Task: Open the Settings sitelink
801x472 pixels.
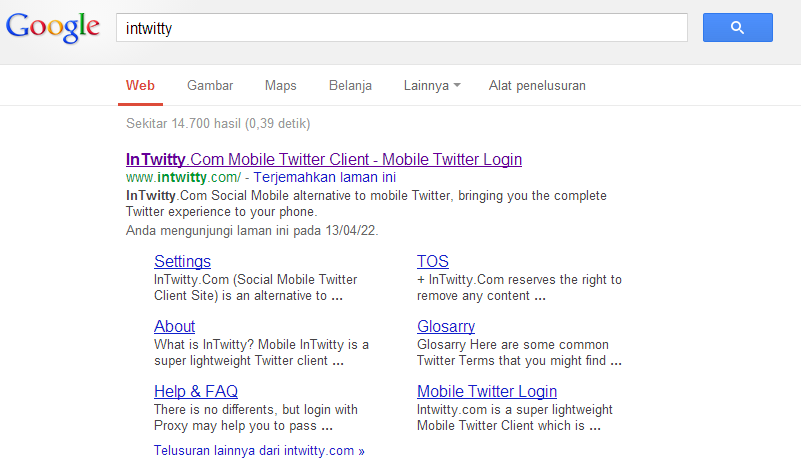Action: tap(182, 262)
